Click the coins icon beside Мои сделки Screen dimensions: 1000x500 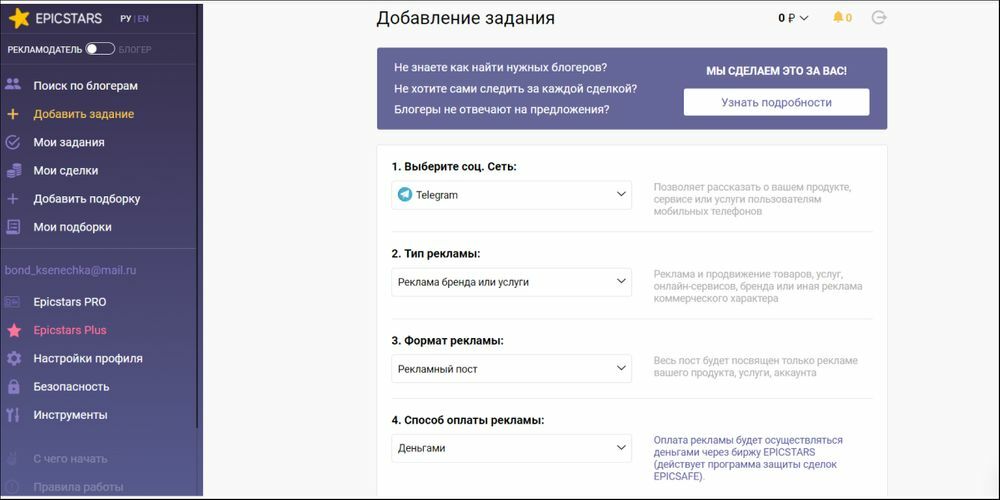(13, 170)
